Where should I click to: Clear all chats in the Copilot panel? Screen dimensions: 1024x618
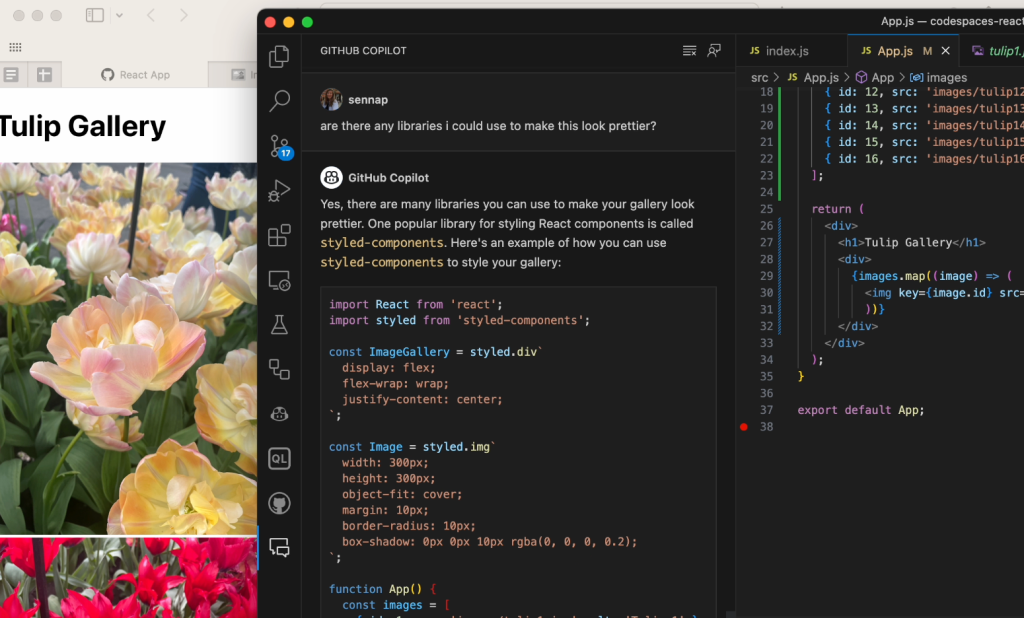tap(689, 50)
